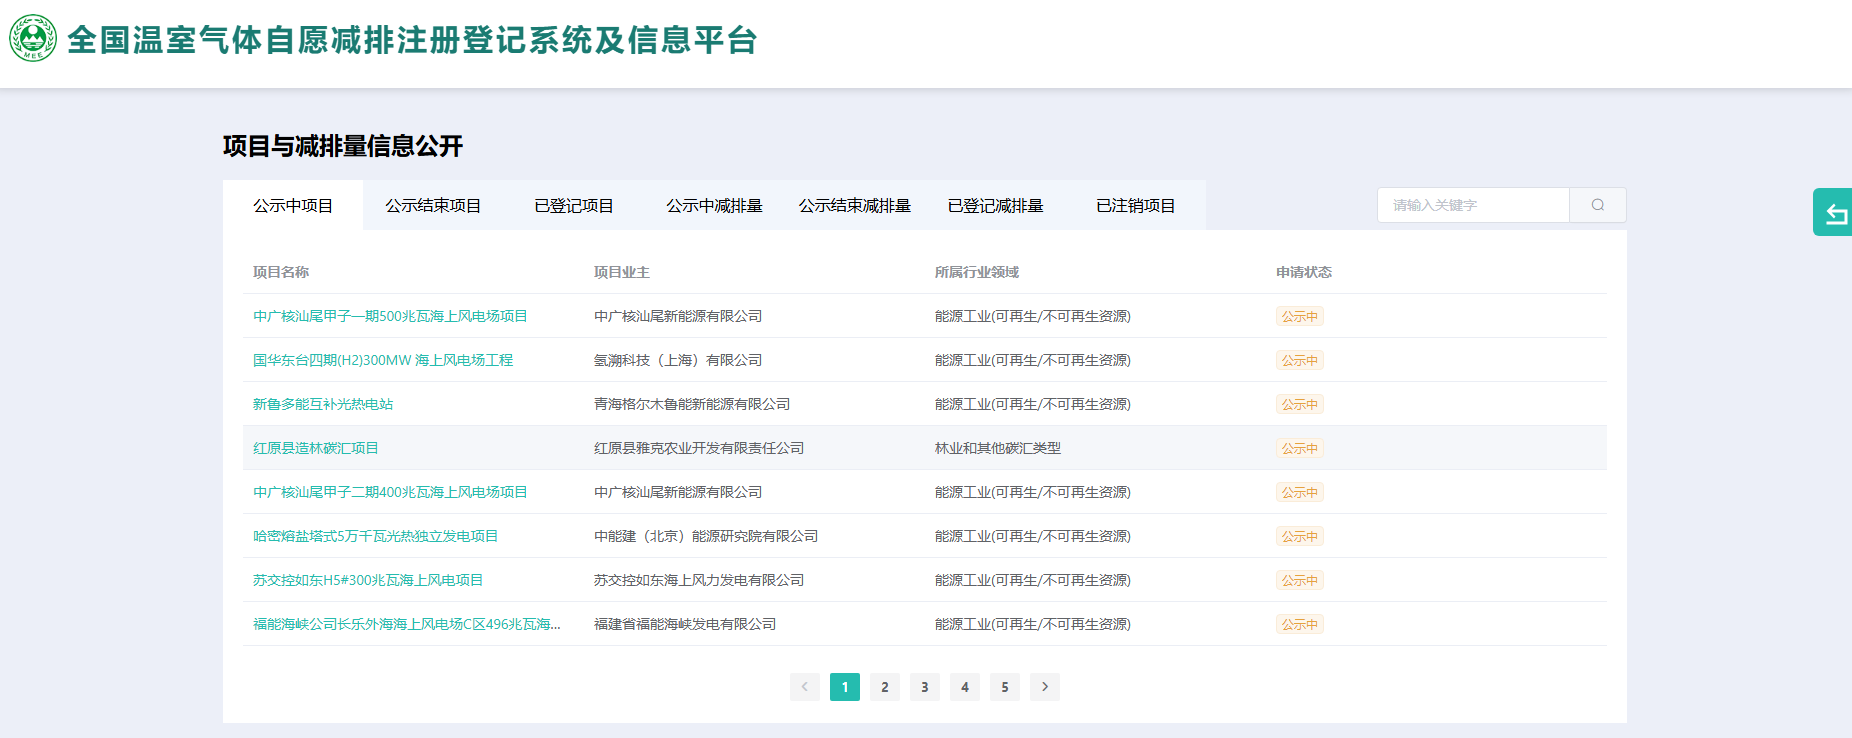Focus the 请输入关键字 search field
1852x738 pixels.
[1473, 205]
